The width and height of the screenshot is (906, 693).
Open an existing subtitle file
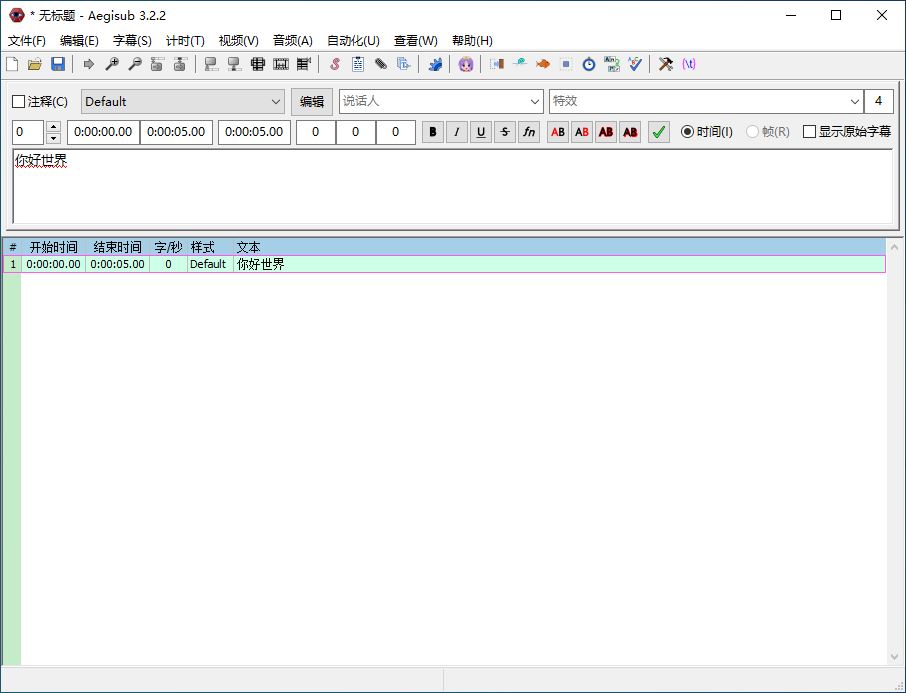pyautogui.click(x=34, y=64)
